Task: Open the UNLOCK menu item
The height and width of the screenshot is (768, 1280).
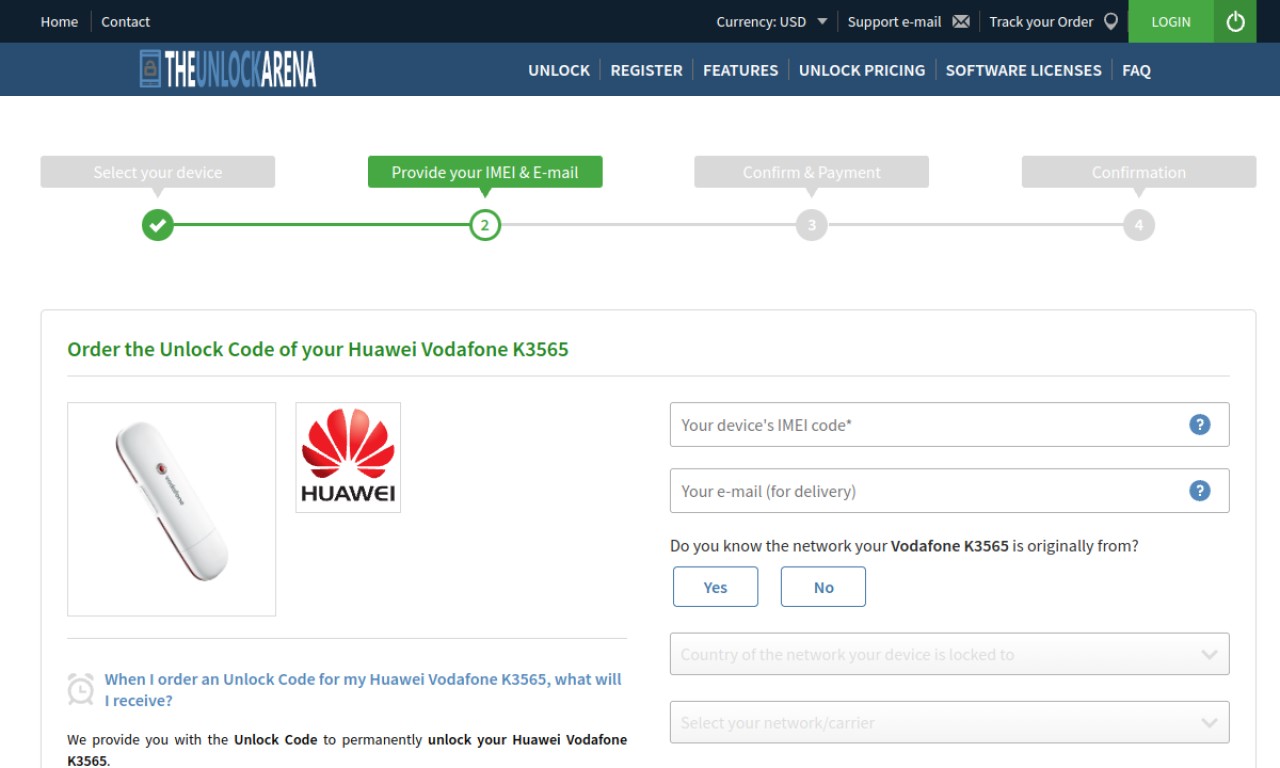Action: (559, 70)
